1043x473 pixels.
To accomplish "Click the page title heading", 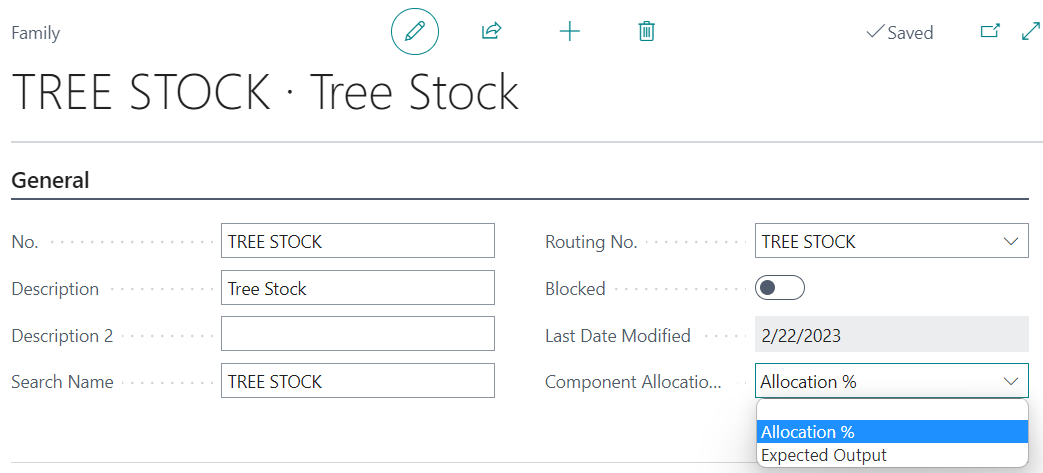I will pyautogui.click(x=265, y=91).
